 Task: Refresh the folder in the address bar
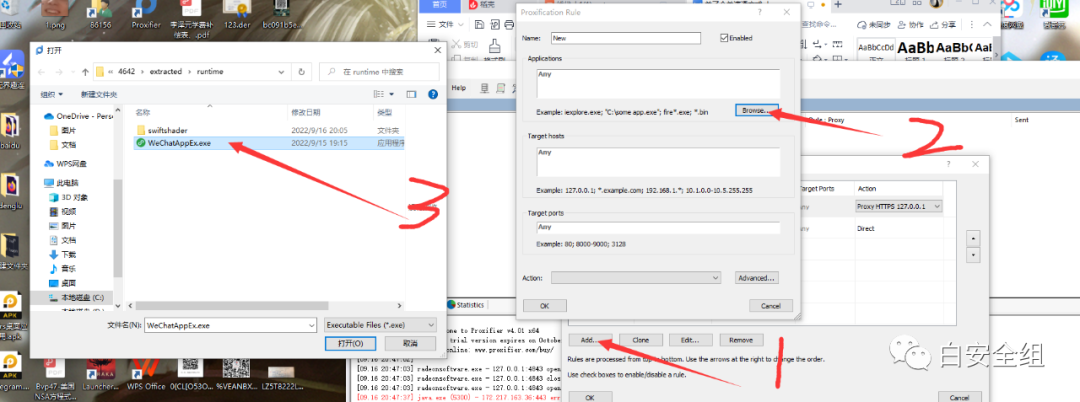(301, 72)
